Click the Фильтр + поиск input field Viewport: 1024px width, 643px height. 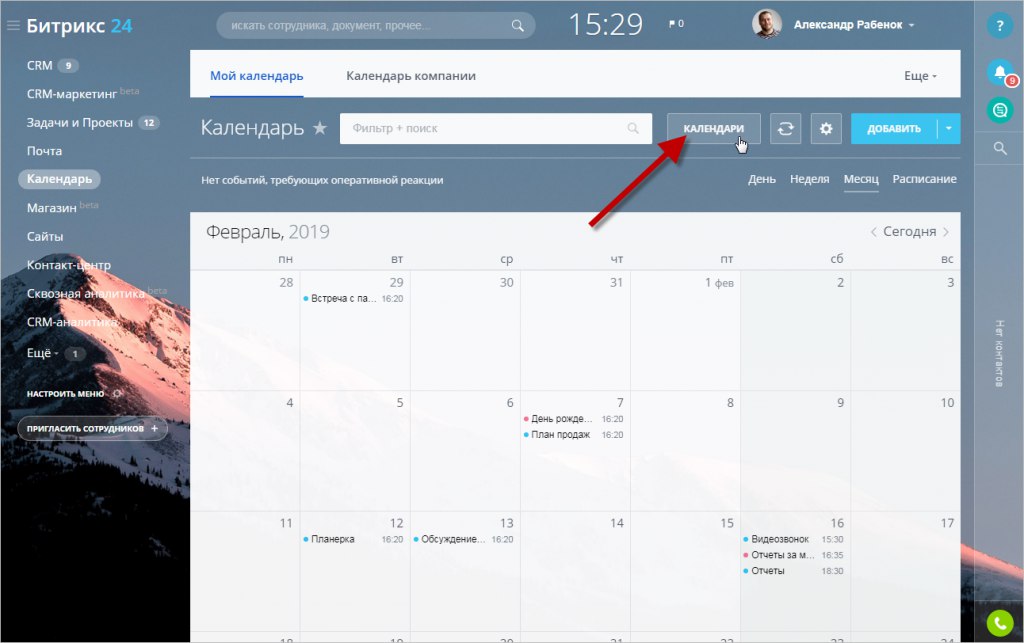click(496, 129)
